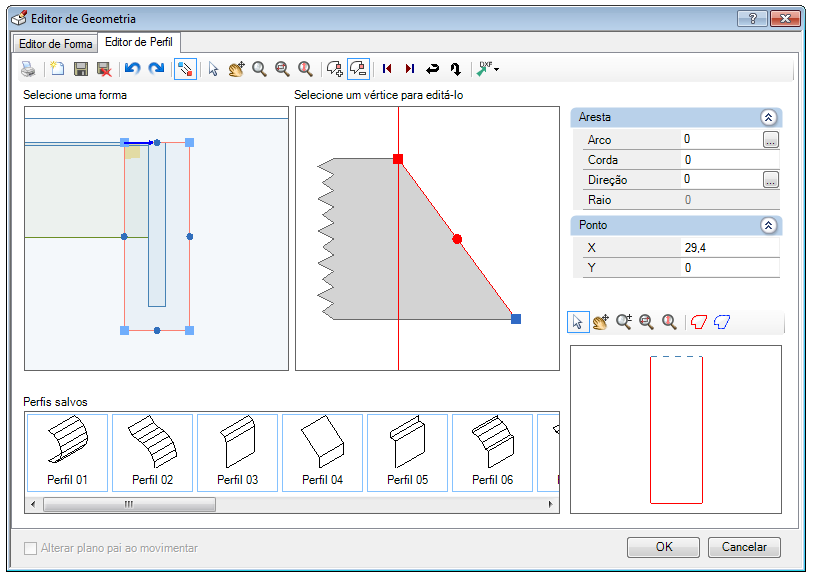Select the Perfil 04 thumbnail
Image resolution: width=819 pixels, height=577 pixels.
[x=322, y=453]
